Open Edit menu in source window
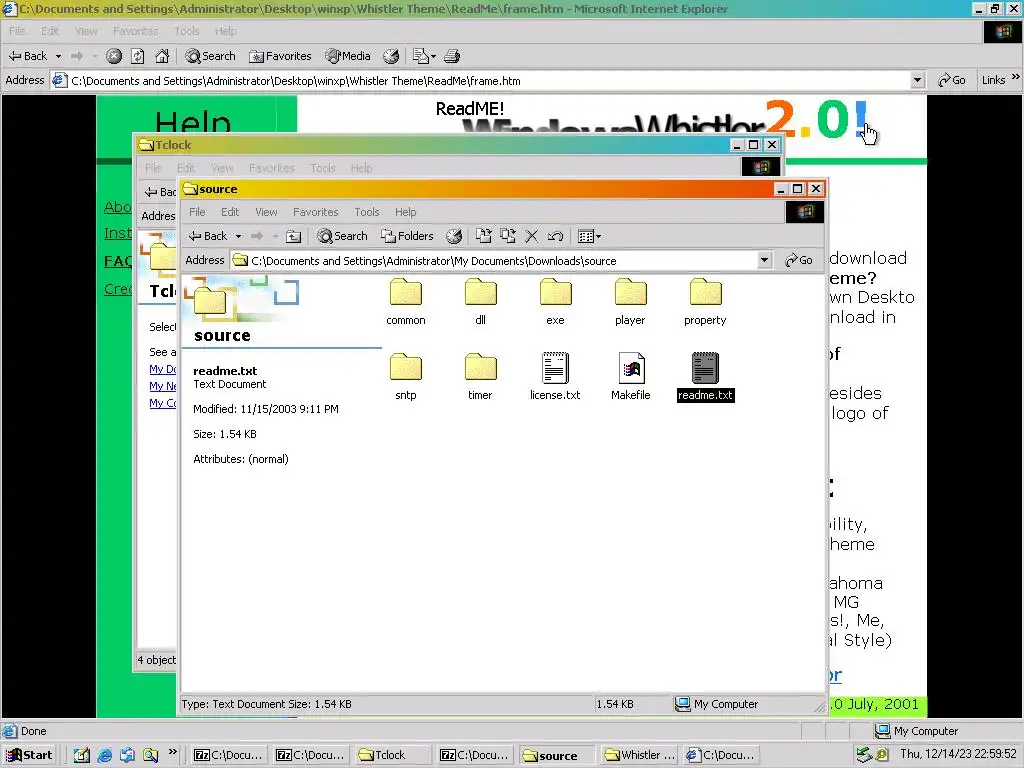The height and width of the screenshot is (768, 1024). click(230, 212)
